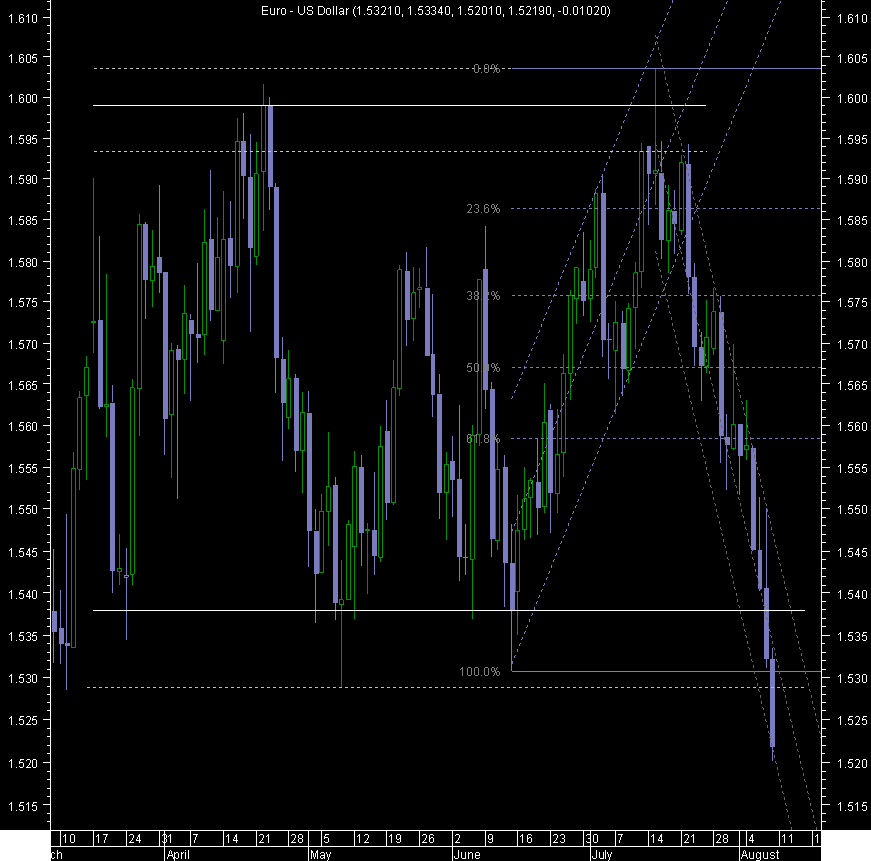This screenshot has height=861, width=871.
Task: Click 1.610 on the left price axis
Action: [x=23, y=18]
